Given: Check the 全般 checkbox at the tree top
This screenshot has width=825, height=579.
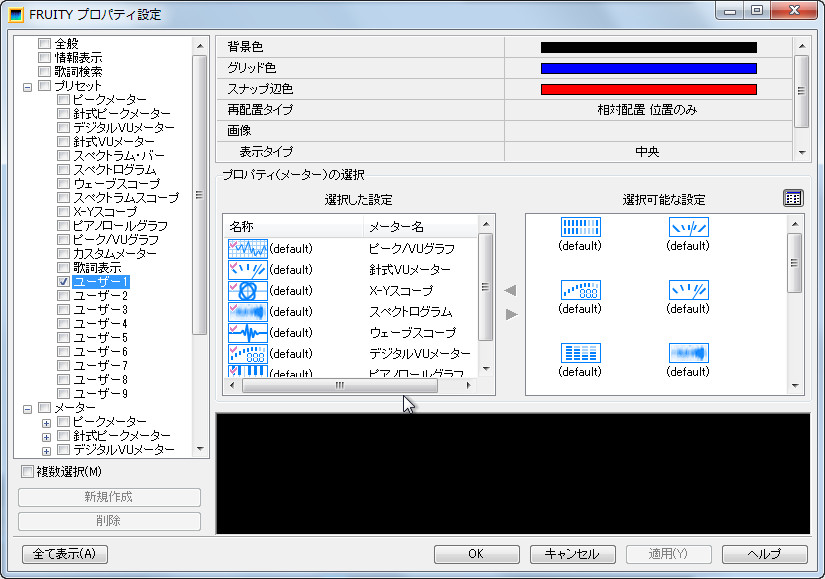Looking at the screenshot, I should (x=43, y=43).
